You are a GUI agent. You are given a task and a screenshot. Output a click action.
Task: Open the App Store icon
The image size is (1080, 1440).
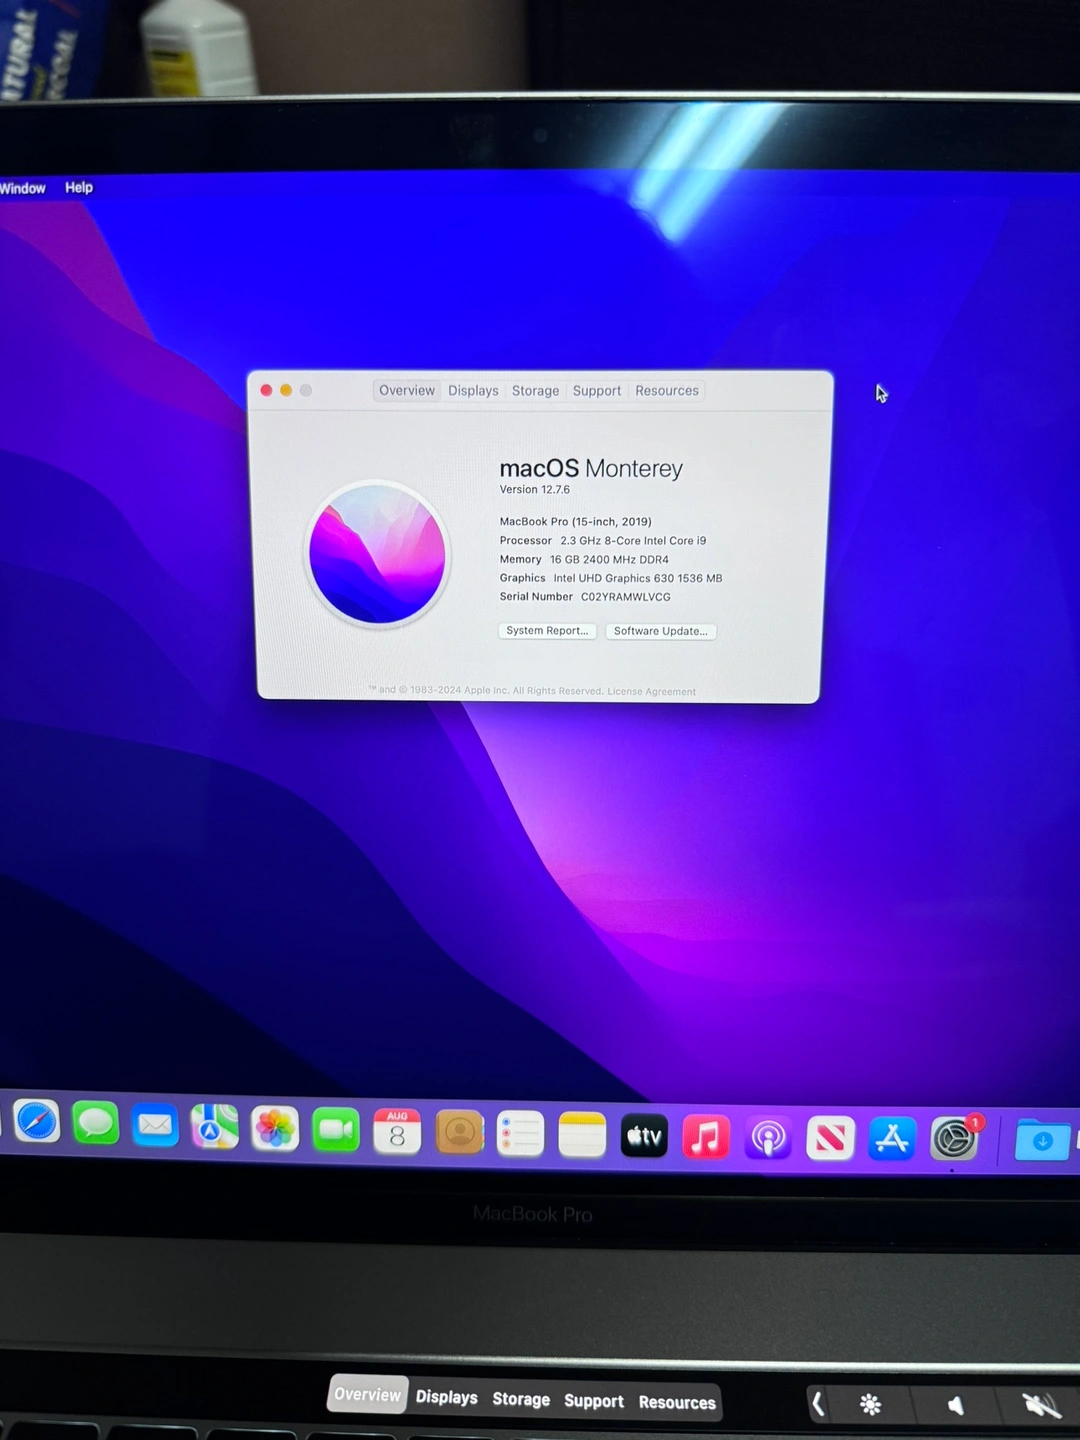pos(891,1138)
